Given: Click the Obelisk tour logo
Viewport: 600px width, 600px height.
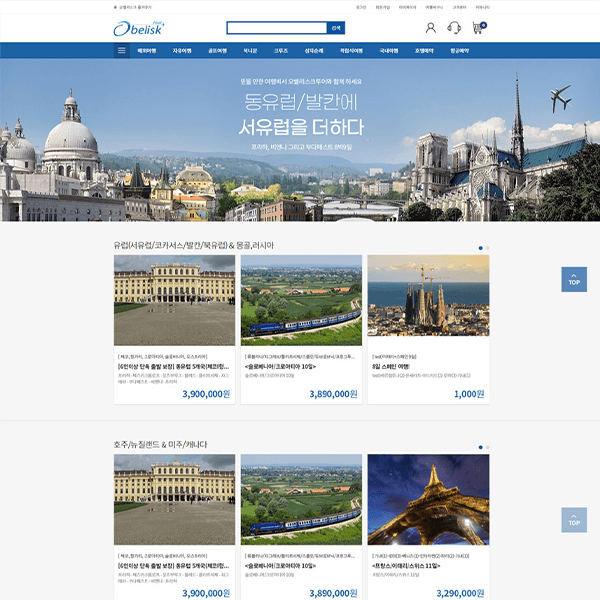Looking at the screenshot, I should tap(139, 29).
